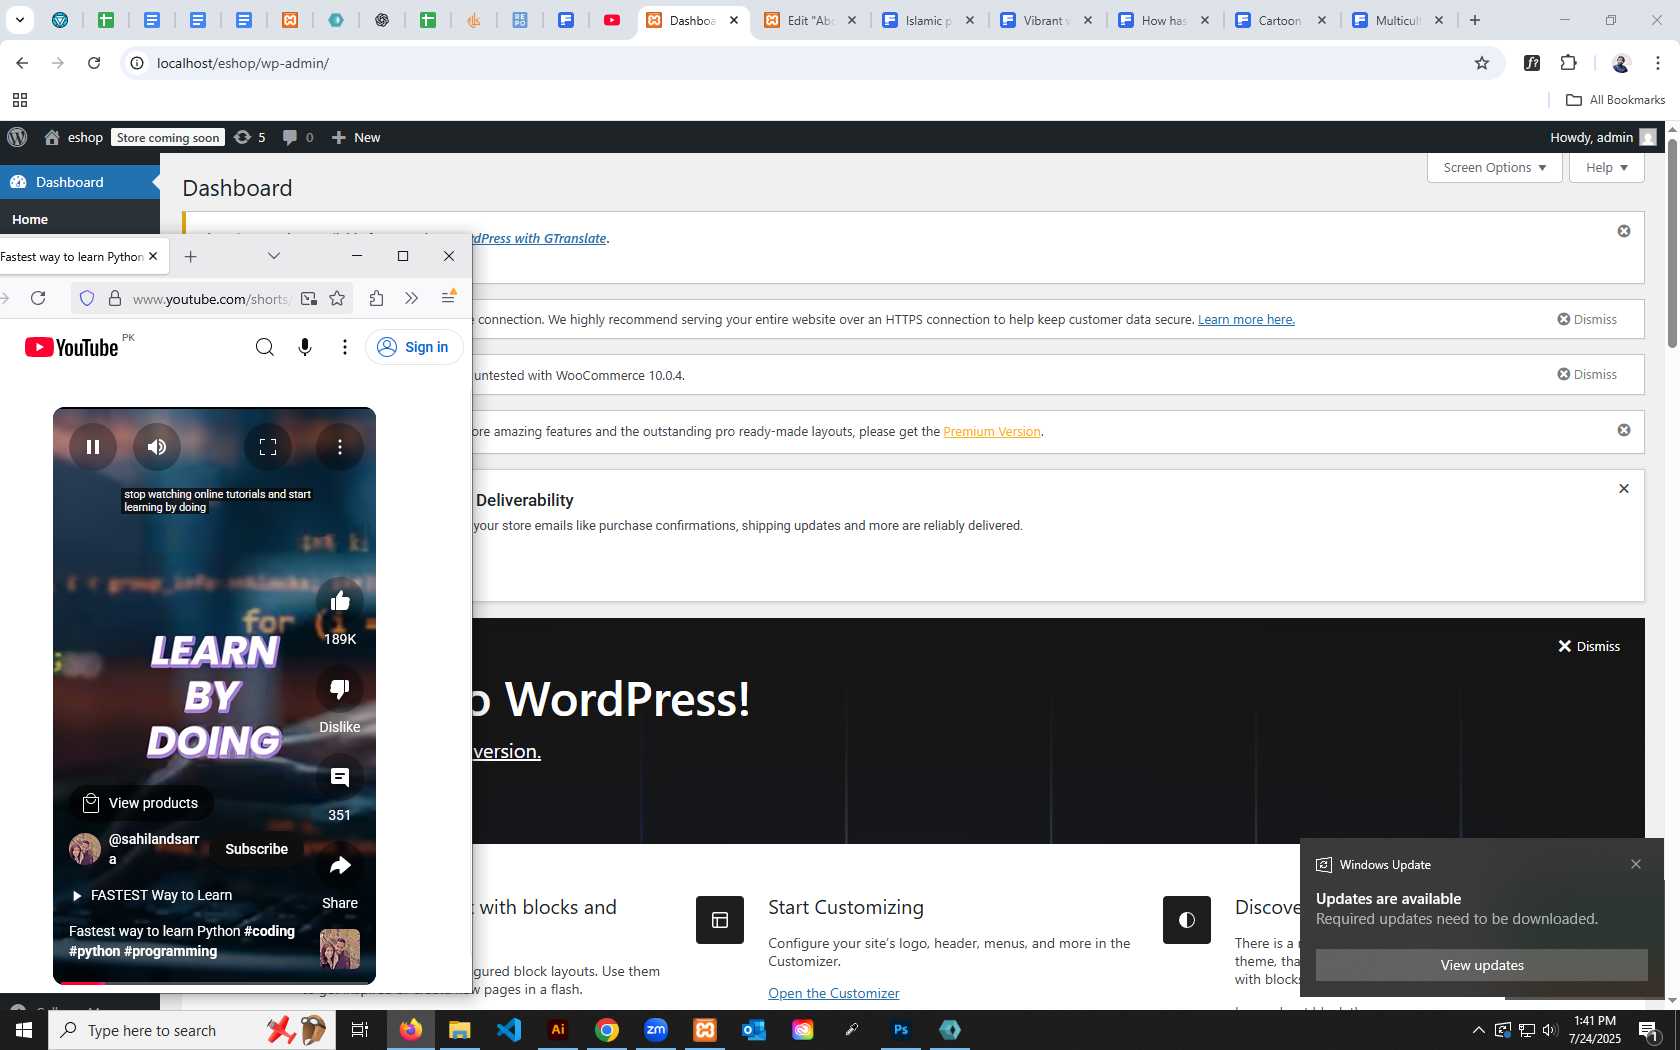
Task: Expand Firefox more tools chevron
Action: [x=412, y=298]
